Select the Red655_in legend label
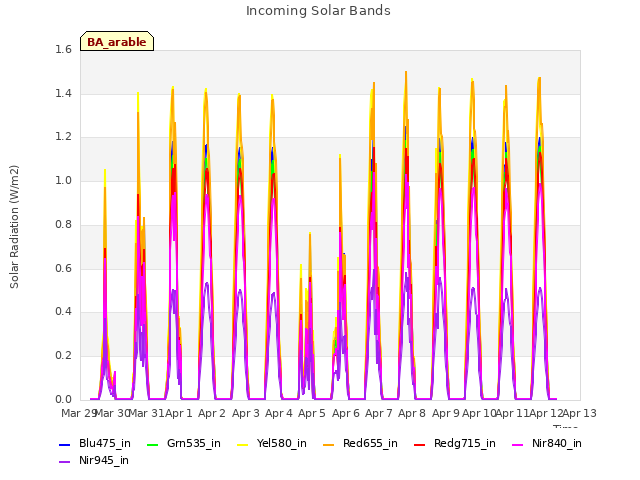Image resolution: width=640 pixels, height=480 pixels. tap(370, 444)
